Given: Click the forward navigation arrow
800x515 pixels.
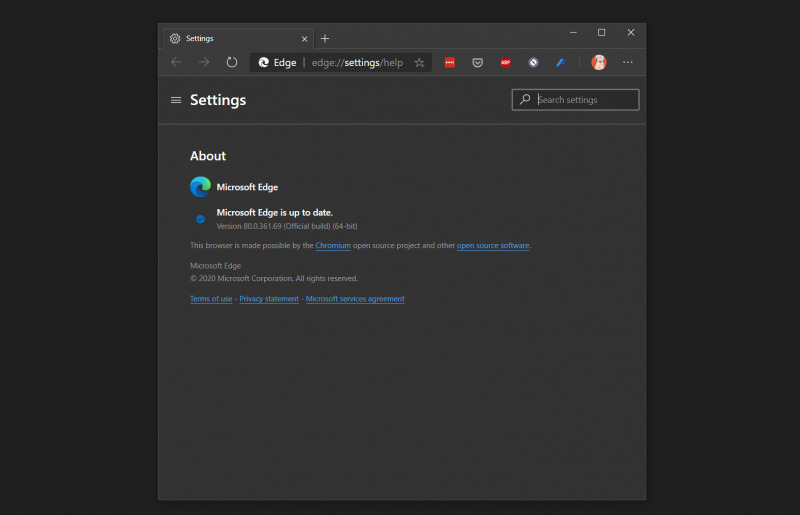Looking at the screenshot, I should pyautogui.click(x=204, y=62).
